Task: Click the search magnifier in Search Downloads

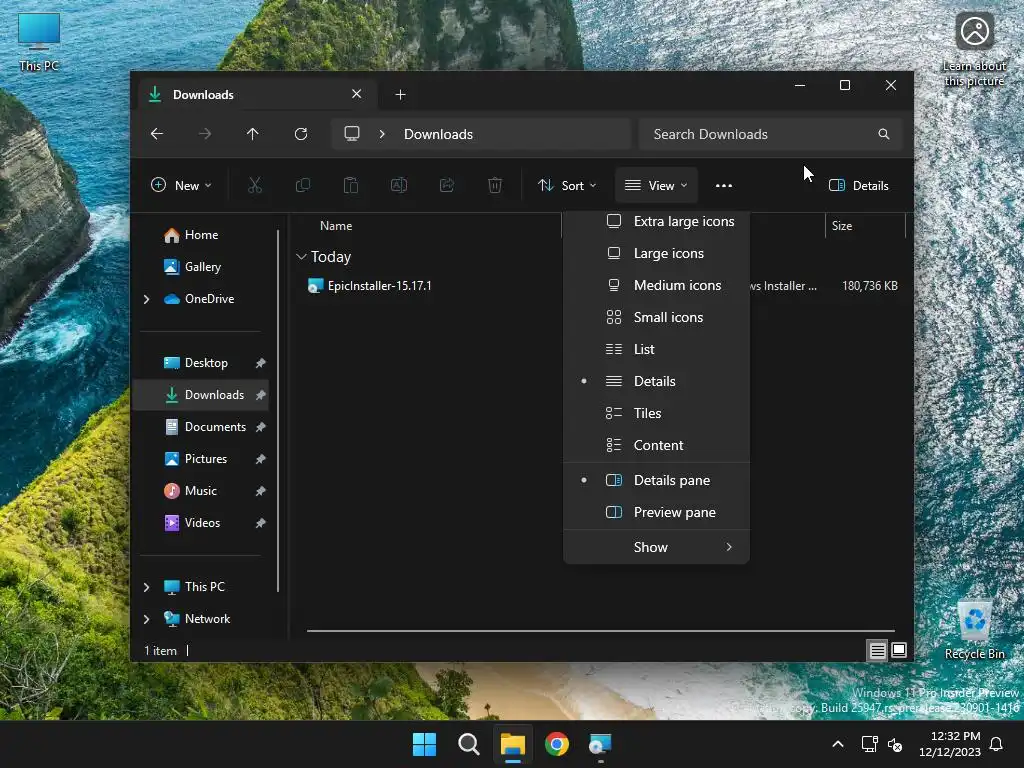Action: coord(884,134)
